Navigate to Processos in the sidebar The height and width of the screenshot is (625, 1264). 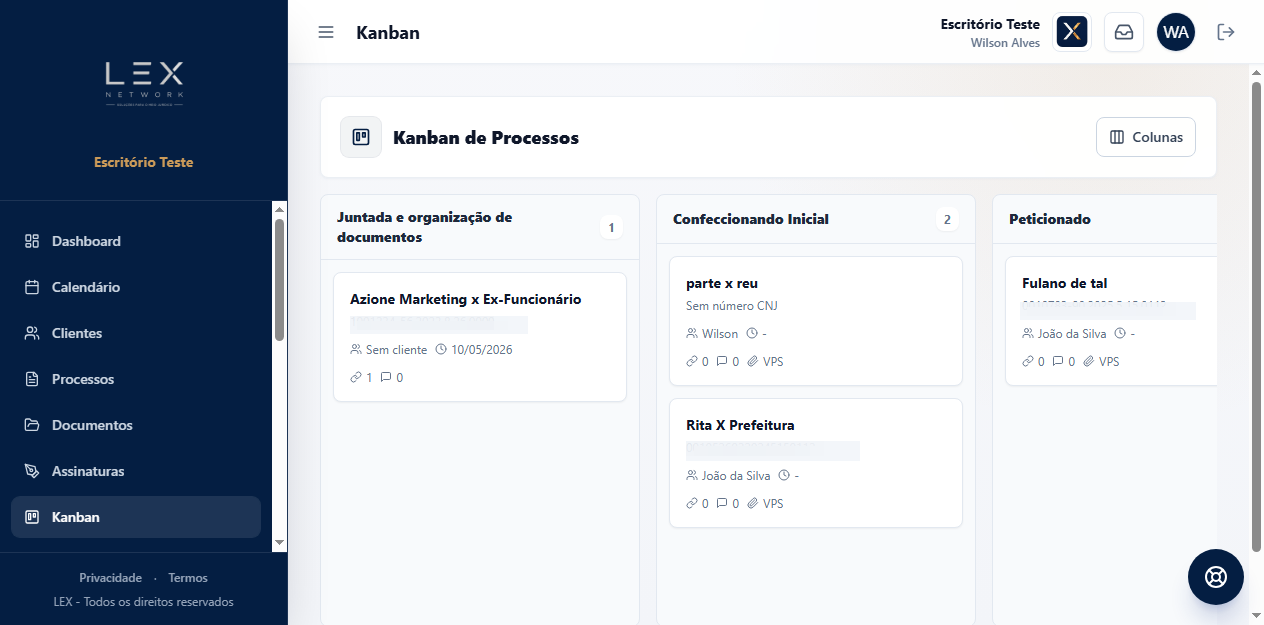coord(136,379)
